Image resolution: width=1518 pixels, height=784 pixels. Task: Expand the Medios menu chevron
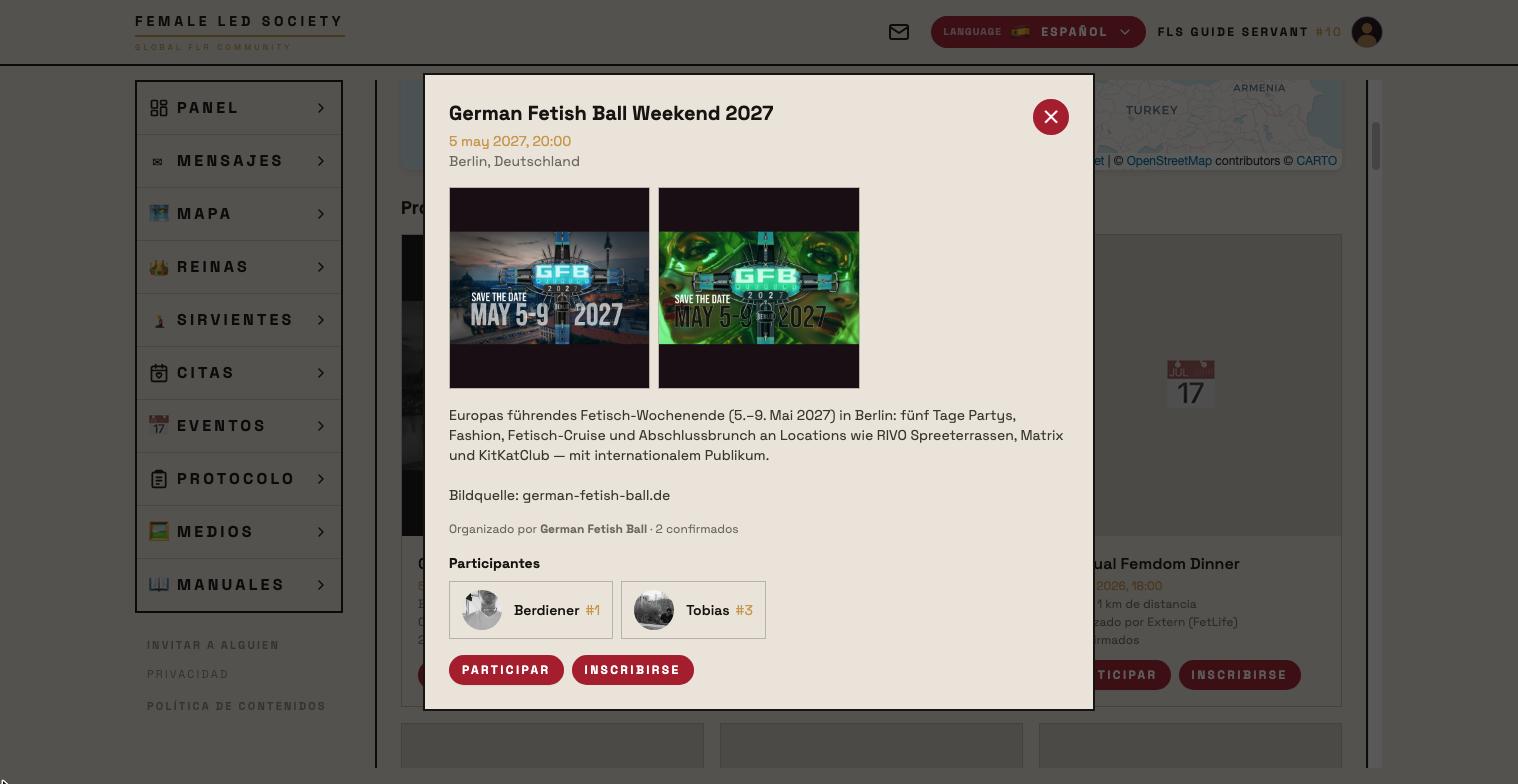tap(321, 532)
